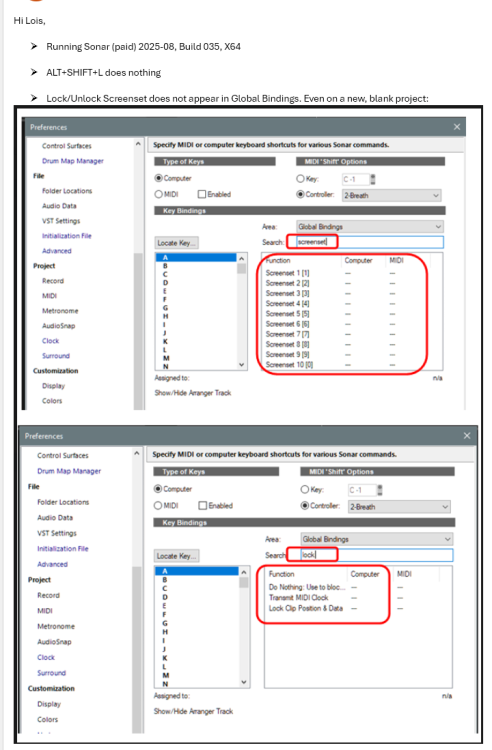Select AudioSnap in 'screenset' Preferences window

click(x=58, y=326)
